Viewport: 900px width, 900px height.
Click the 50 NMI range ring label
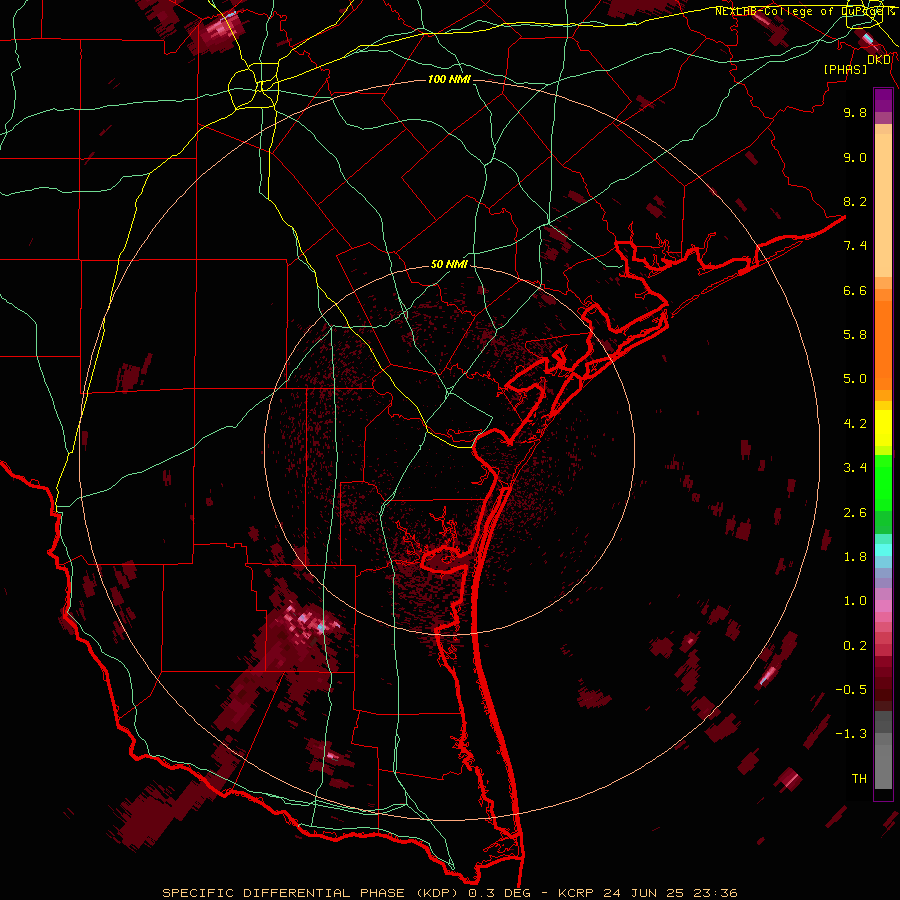(x=449, y=265)
